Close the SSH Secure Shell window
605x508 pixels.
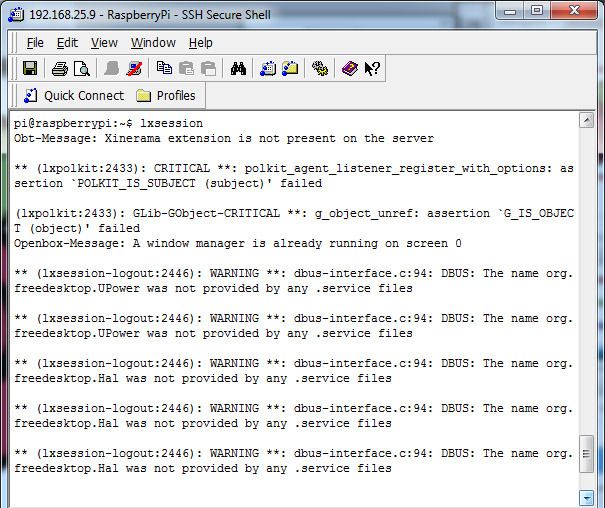coord(574,11)
